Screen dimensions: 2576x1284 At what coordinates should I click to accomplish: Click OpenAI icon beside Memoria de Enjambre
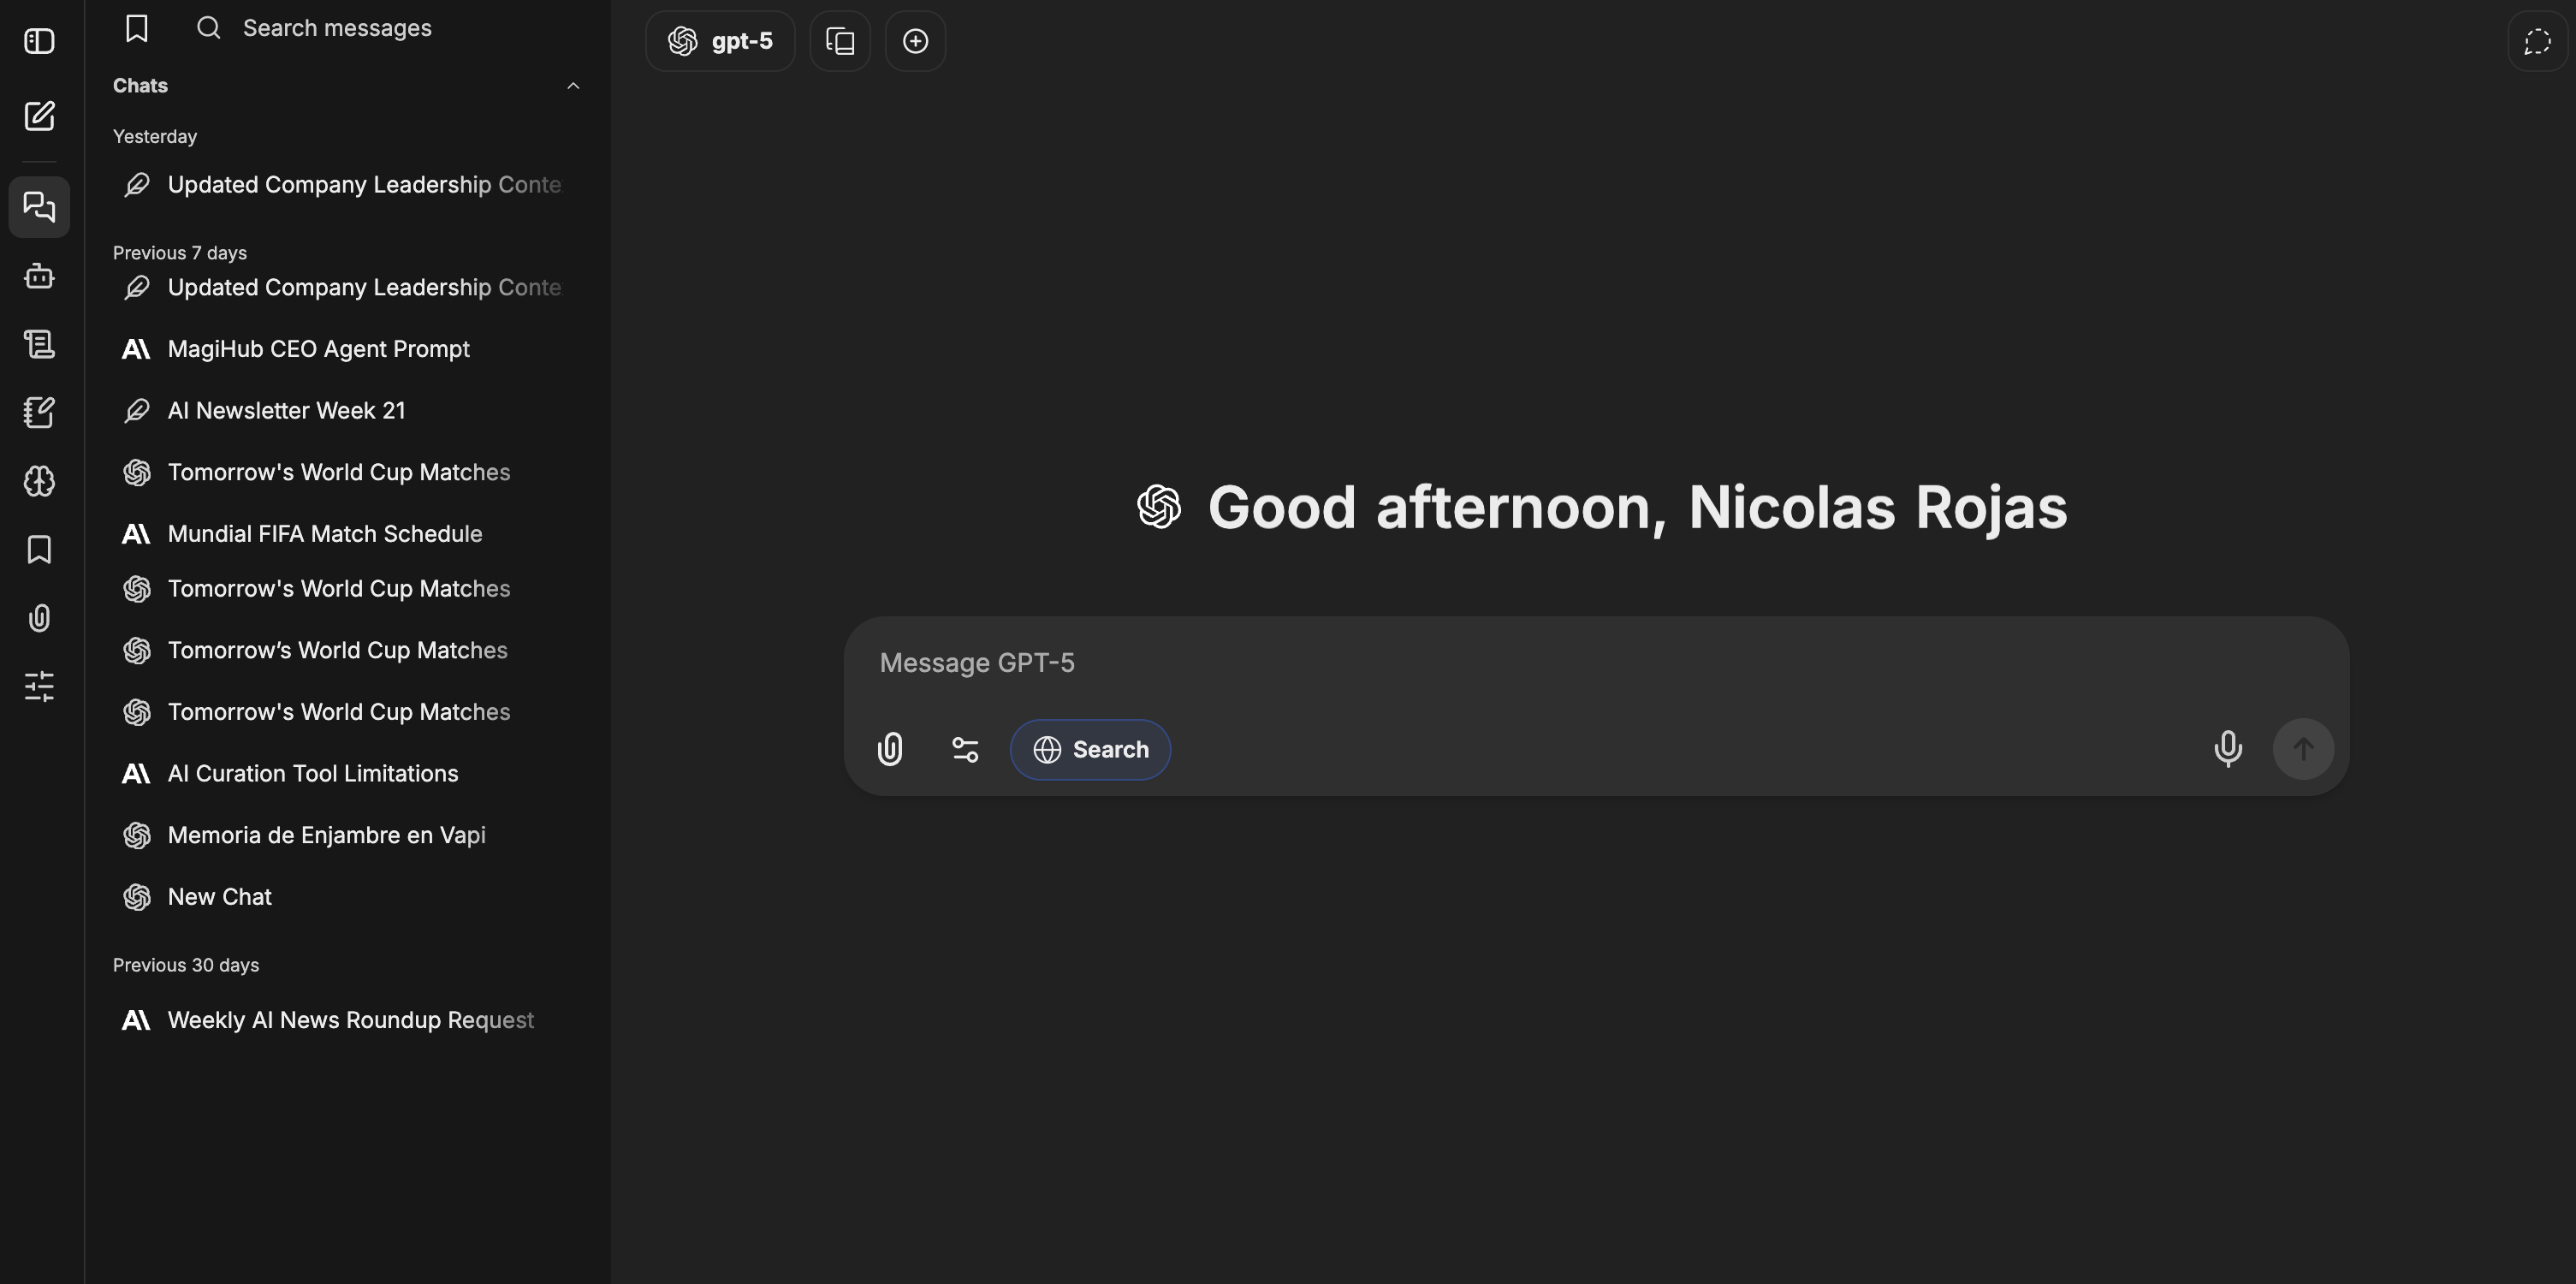point(137,835)
